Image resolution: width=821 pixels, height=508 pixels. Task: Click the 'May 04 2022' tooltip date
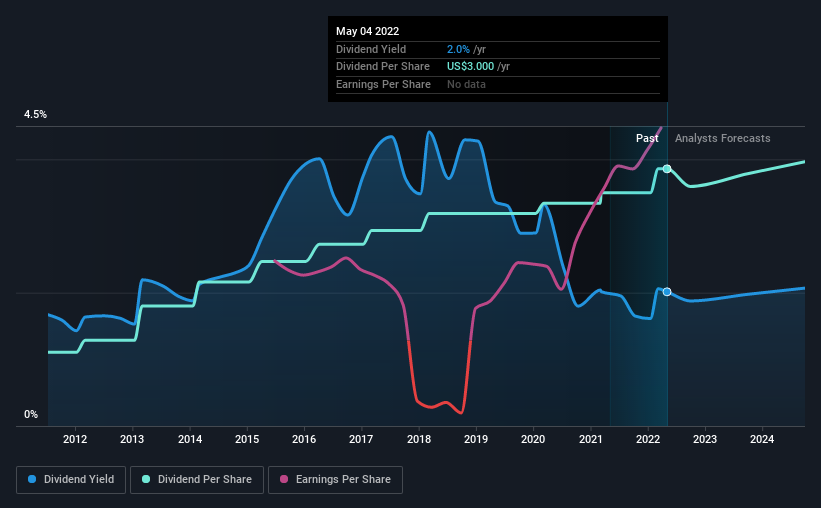point(368,31)
